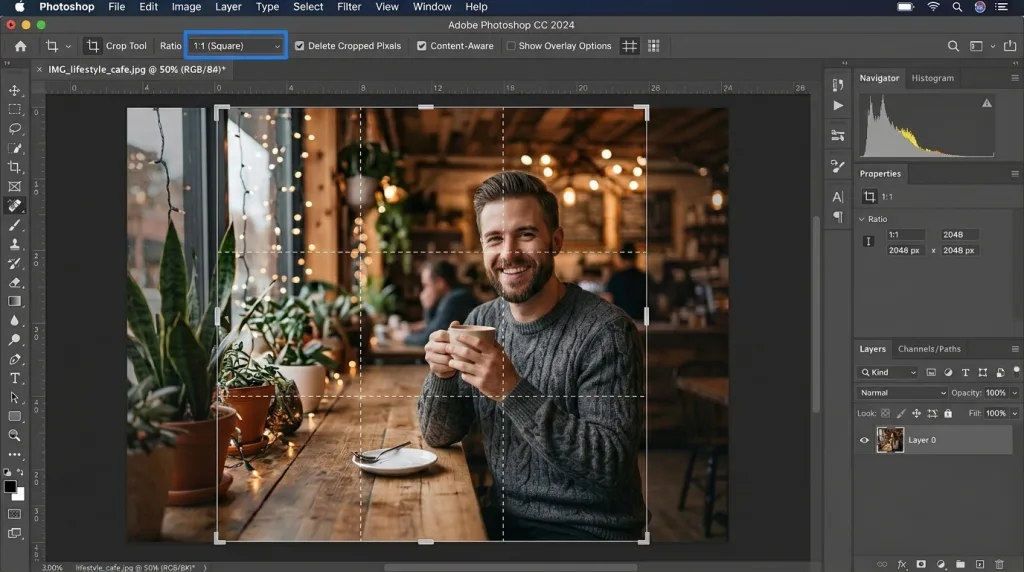The height and width of the screenshot is (572, 1024).
Task: Click the Create new group folder icon
Action: tap(960, 564)
